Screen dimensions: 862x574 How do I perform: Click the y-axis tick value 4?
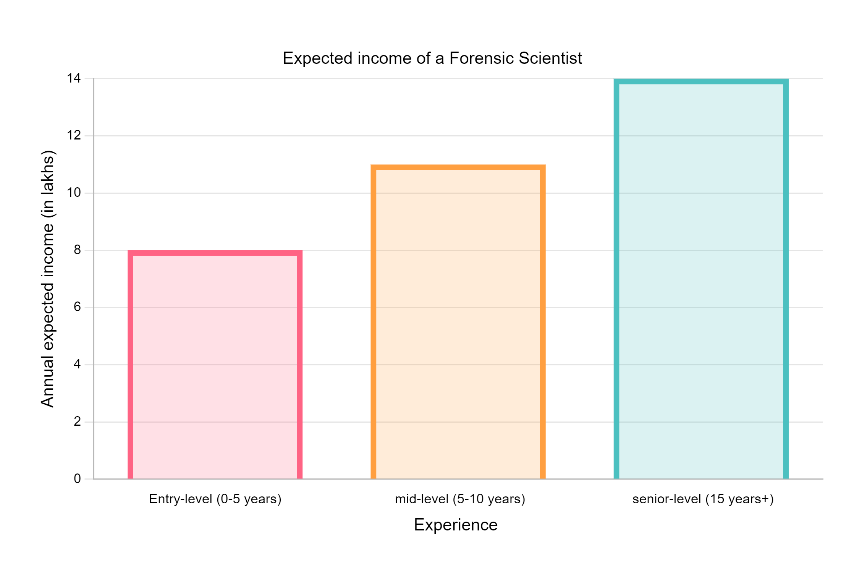[77, 364]
